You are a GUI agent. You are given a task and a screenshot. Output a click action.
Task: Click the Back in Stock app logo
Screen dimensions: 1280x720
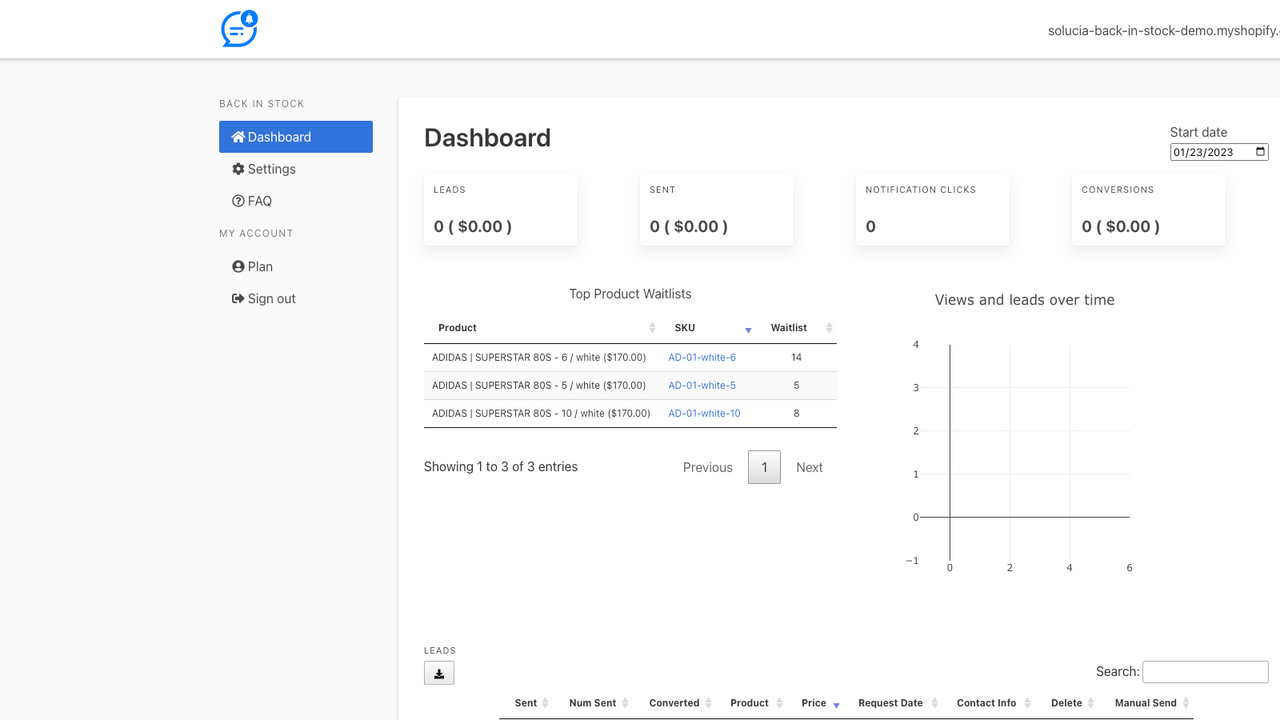(238, 29)
